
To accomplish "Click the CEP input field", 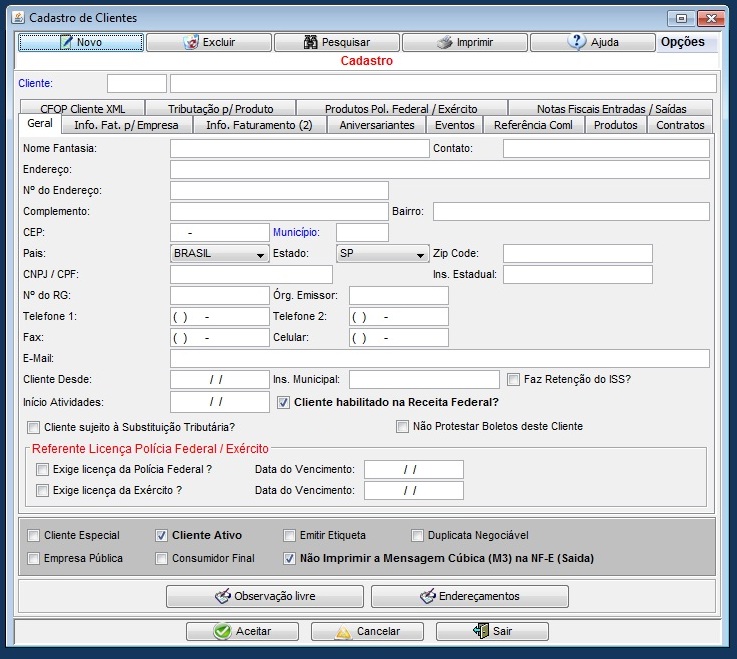I will click(x=220, y=233).
